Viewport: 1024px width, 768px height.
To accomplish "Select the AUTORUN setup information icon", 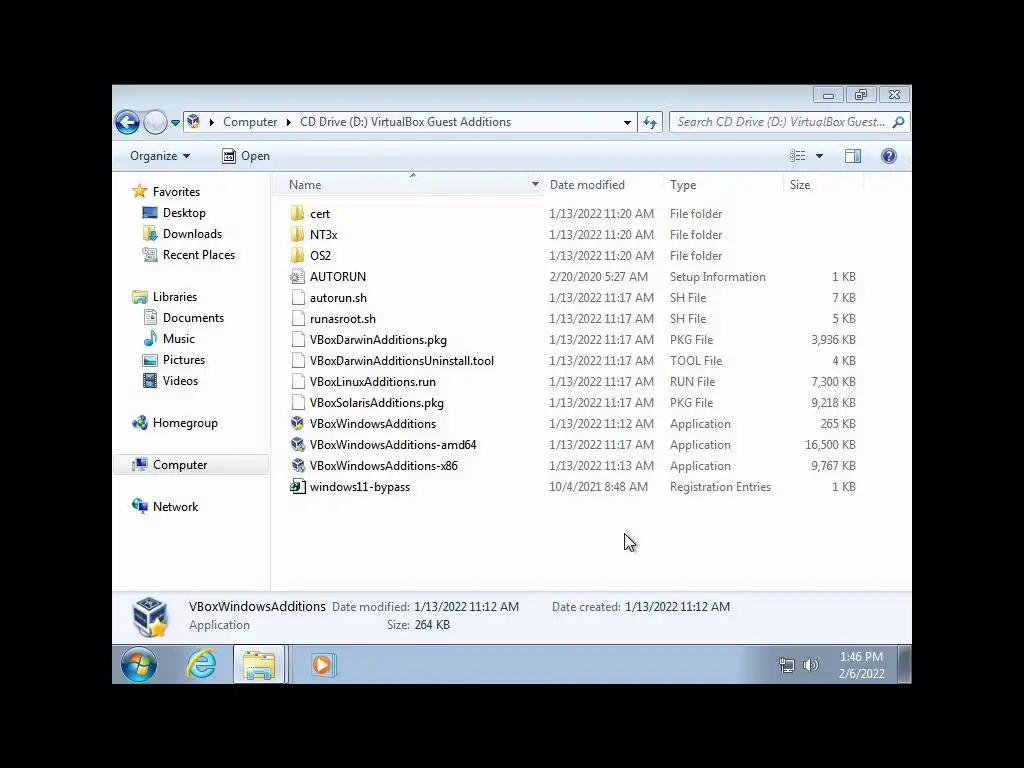I will (298, 276).
